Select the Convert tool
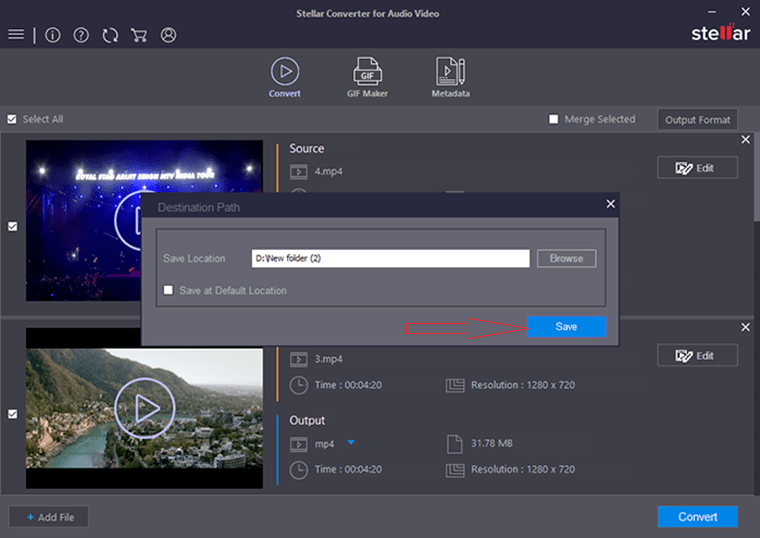 285,78
